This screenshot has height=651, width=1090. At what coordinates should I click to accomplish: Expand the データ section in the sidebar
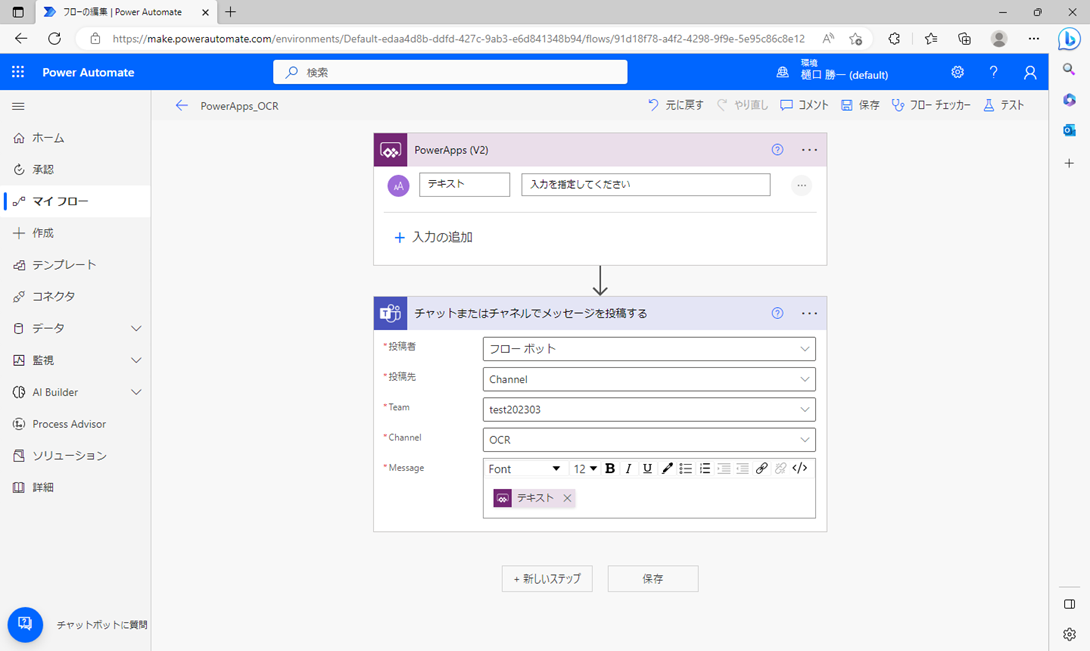[136, 328]
